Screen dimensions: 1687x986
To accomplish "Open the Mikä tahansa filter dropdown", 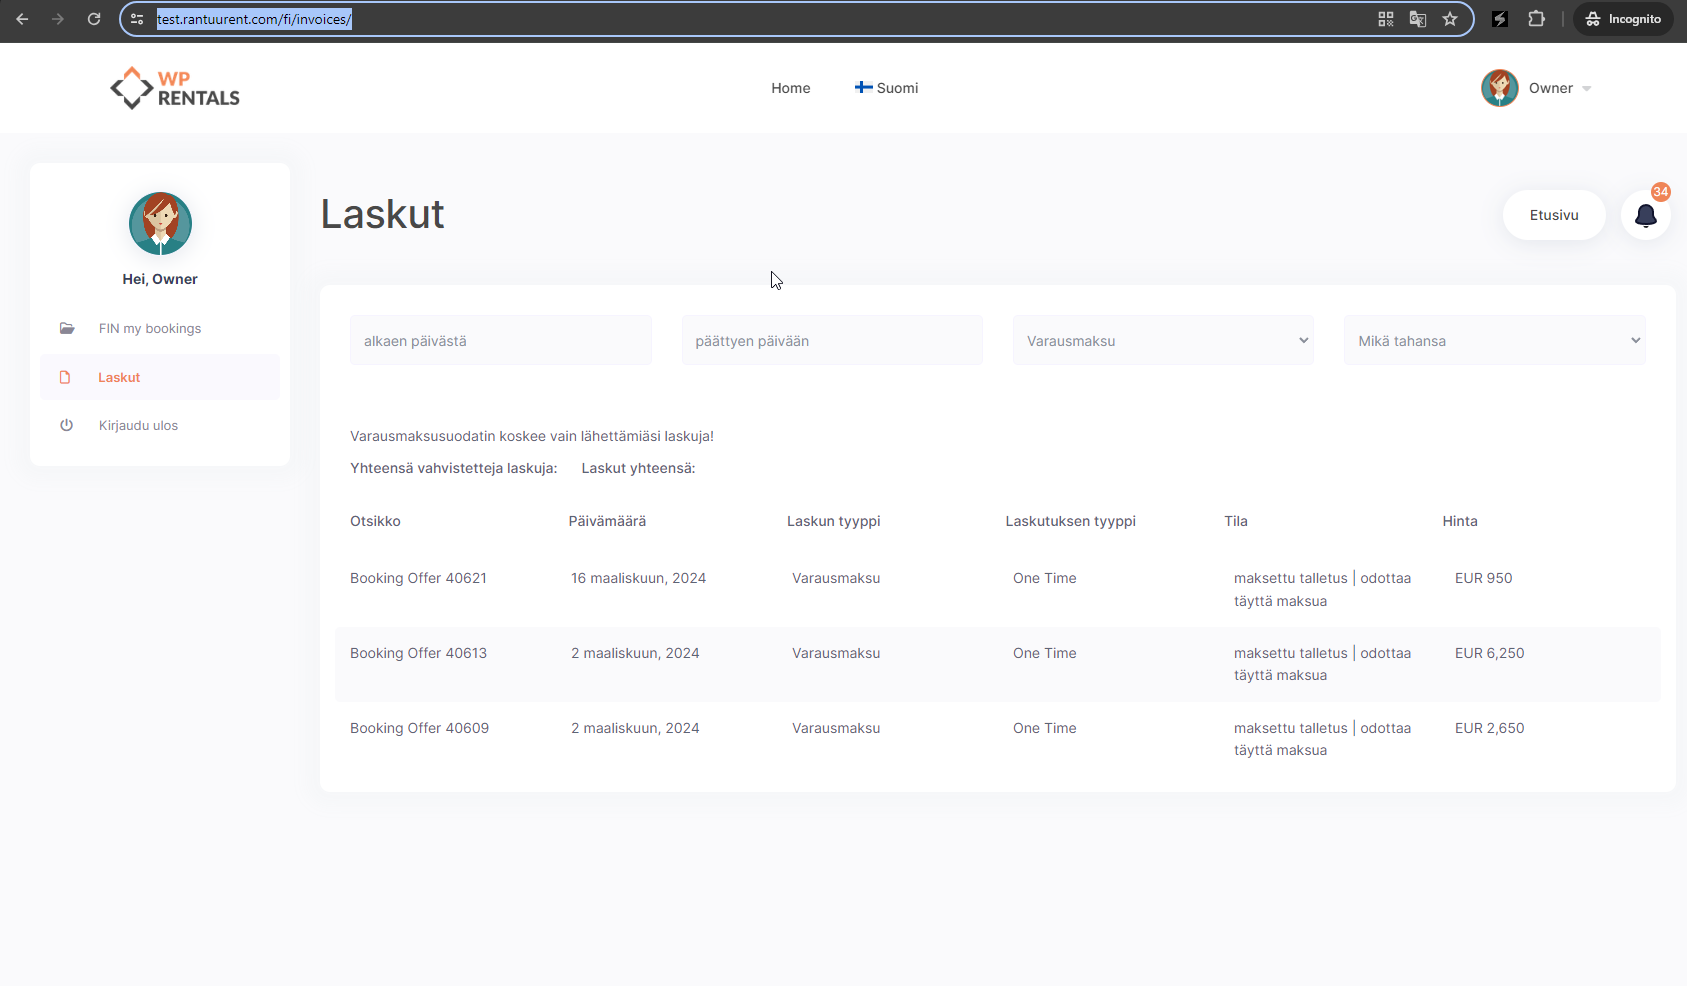I will (1494, 341).
